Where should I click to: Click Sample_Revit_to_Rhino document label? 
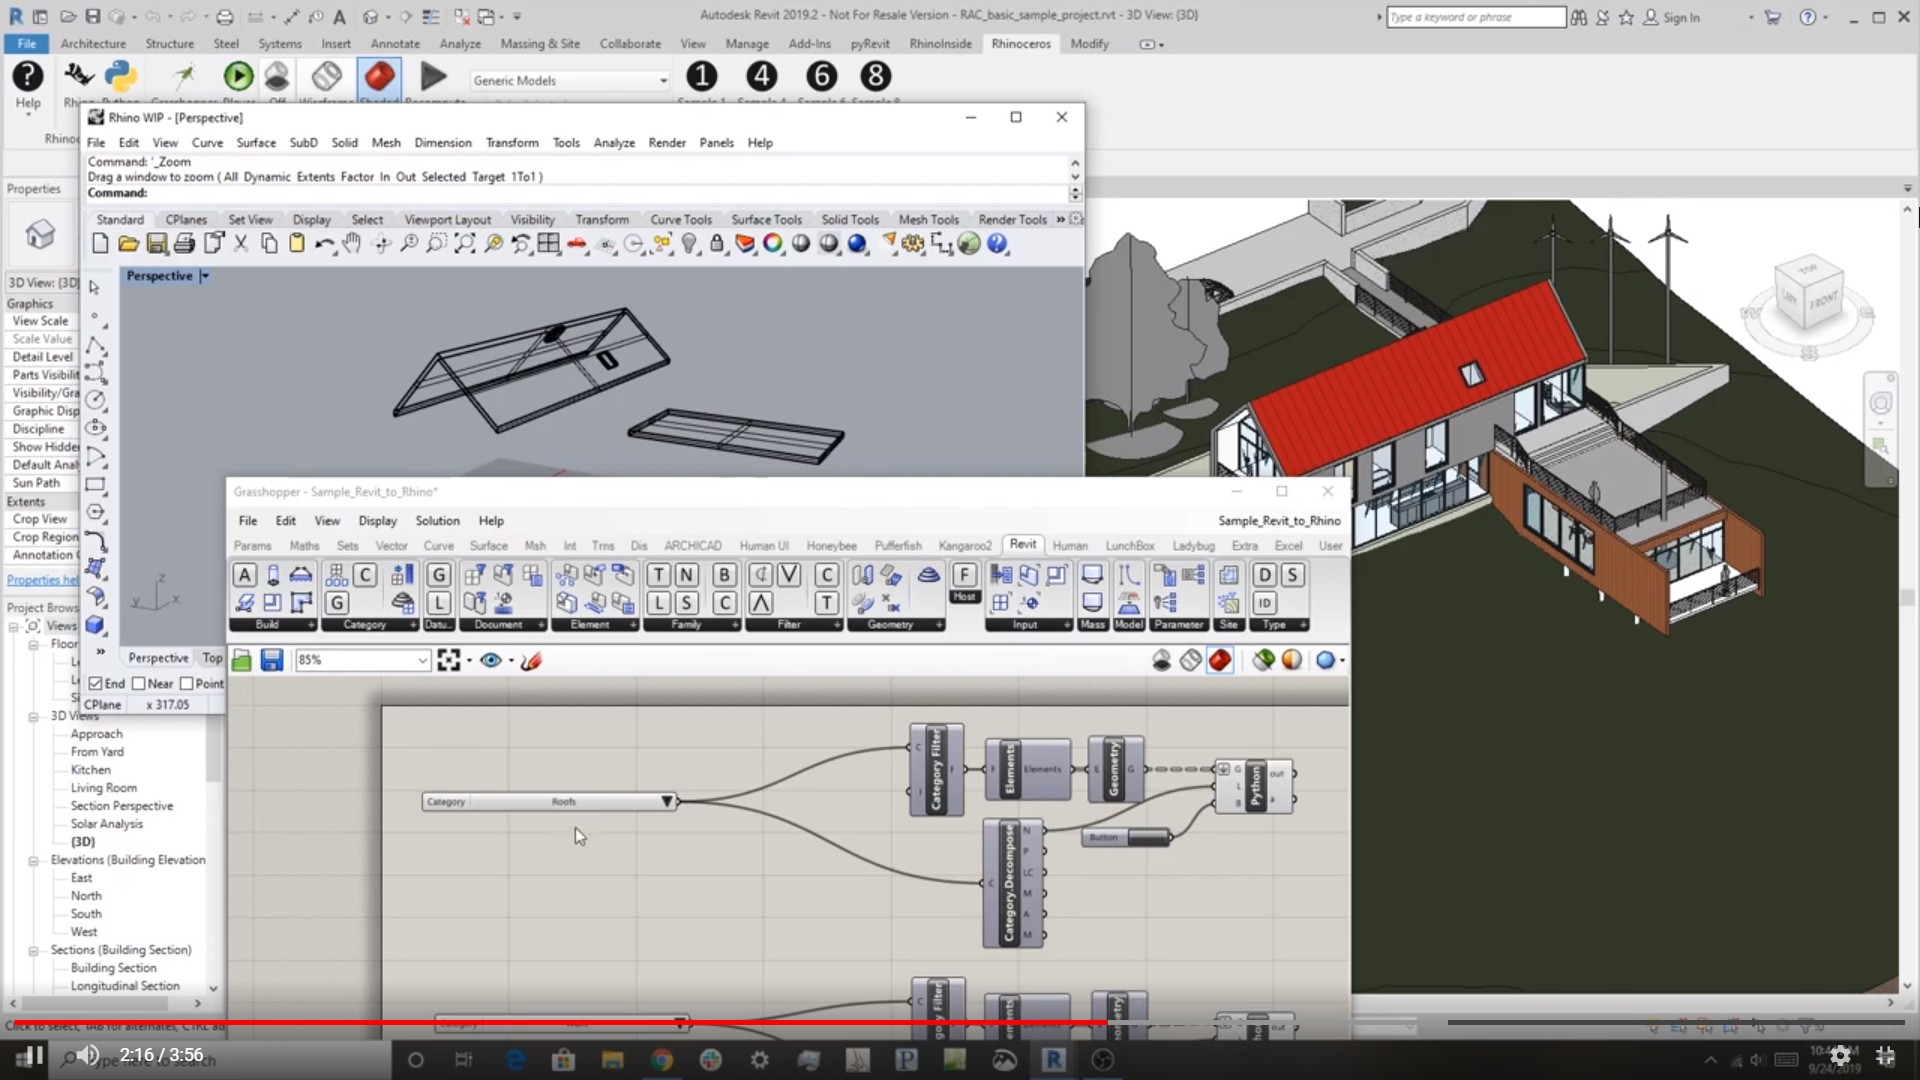[1279, 521]
